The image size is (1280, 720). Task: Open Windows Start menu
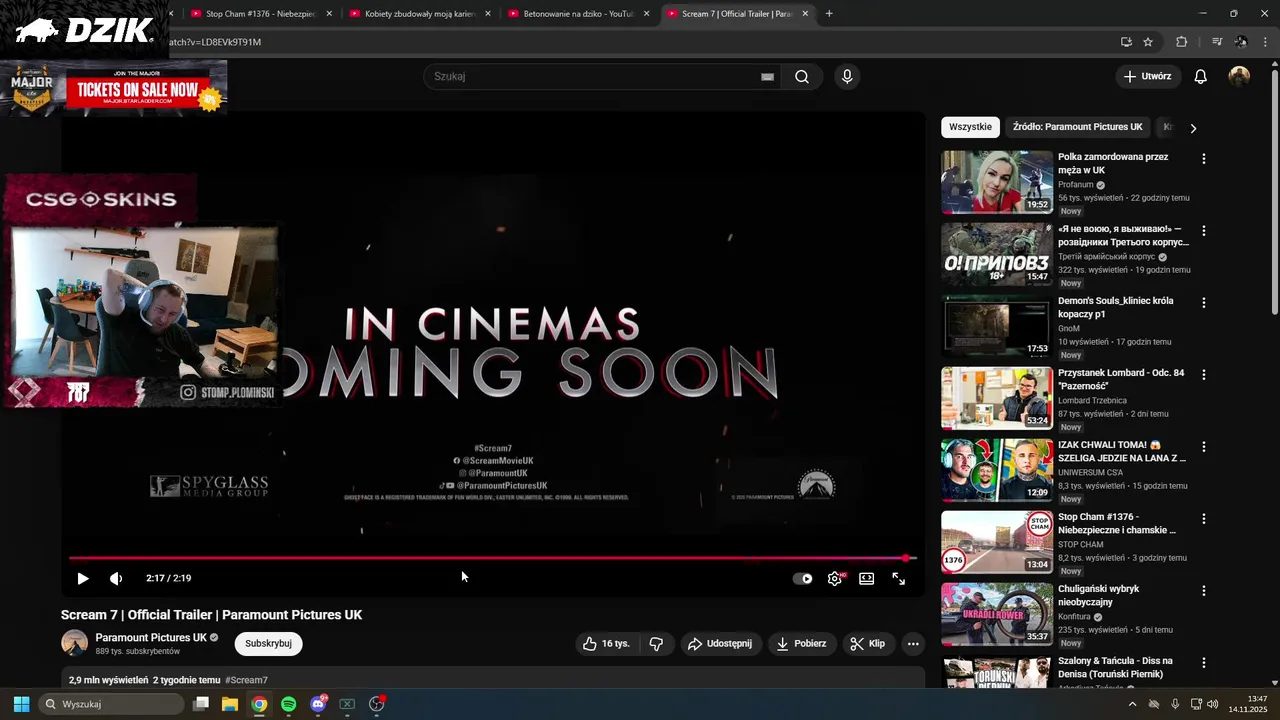pos(21,704)
